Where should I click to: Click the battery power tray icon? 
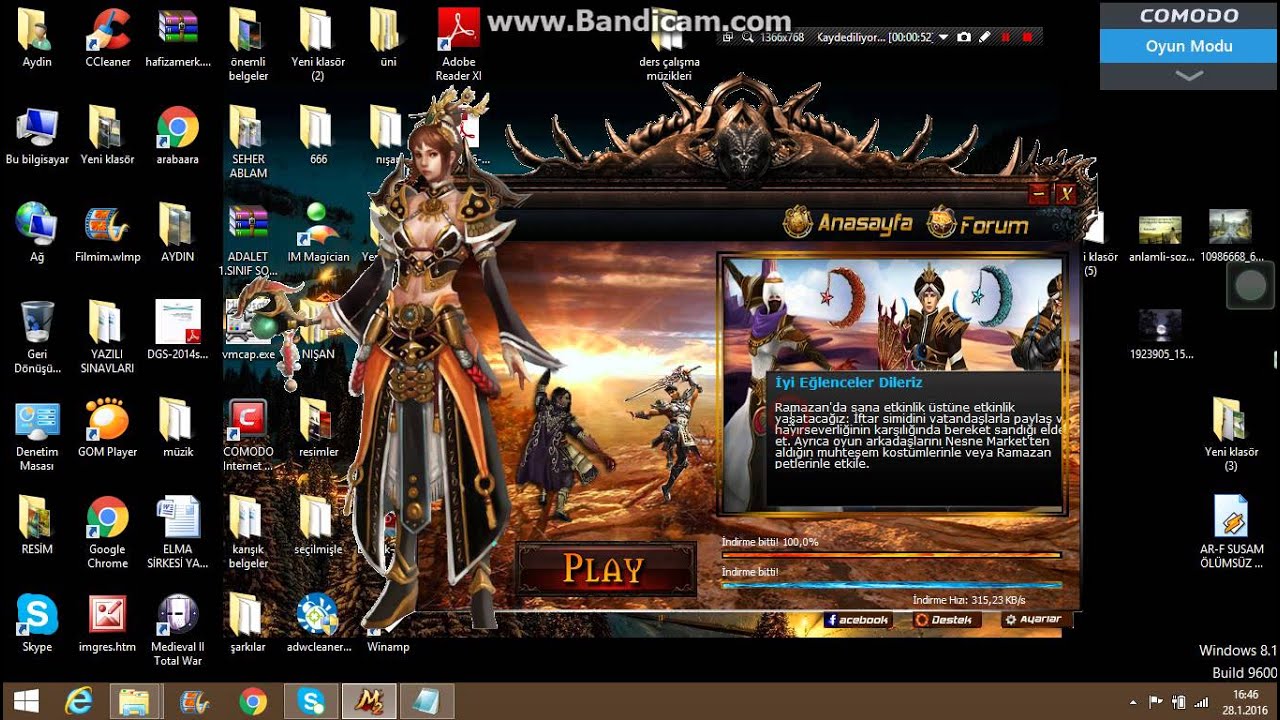coord(1179,702)
